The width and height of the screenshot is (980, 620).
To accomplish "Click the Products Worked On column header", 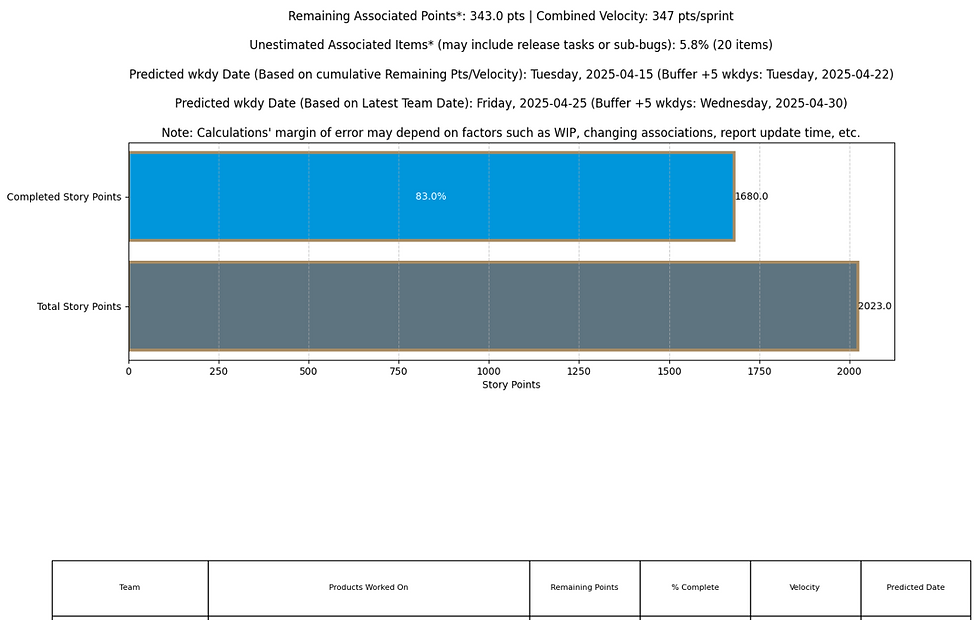I will [369, 588].
